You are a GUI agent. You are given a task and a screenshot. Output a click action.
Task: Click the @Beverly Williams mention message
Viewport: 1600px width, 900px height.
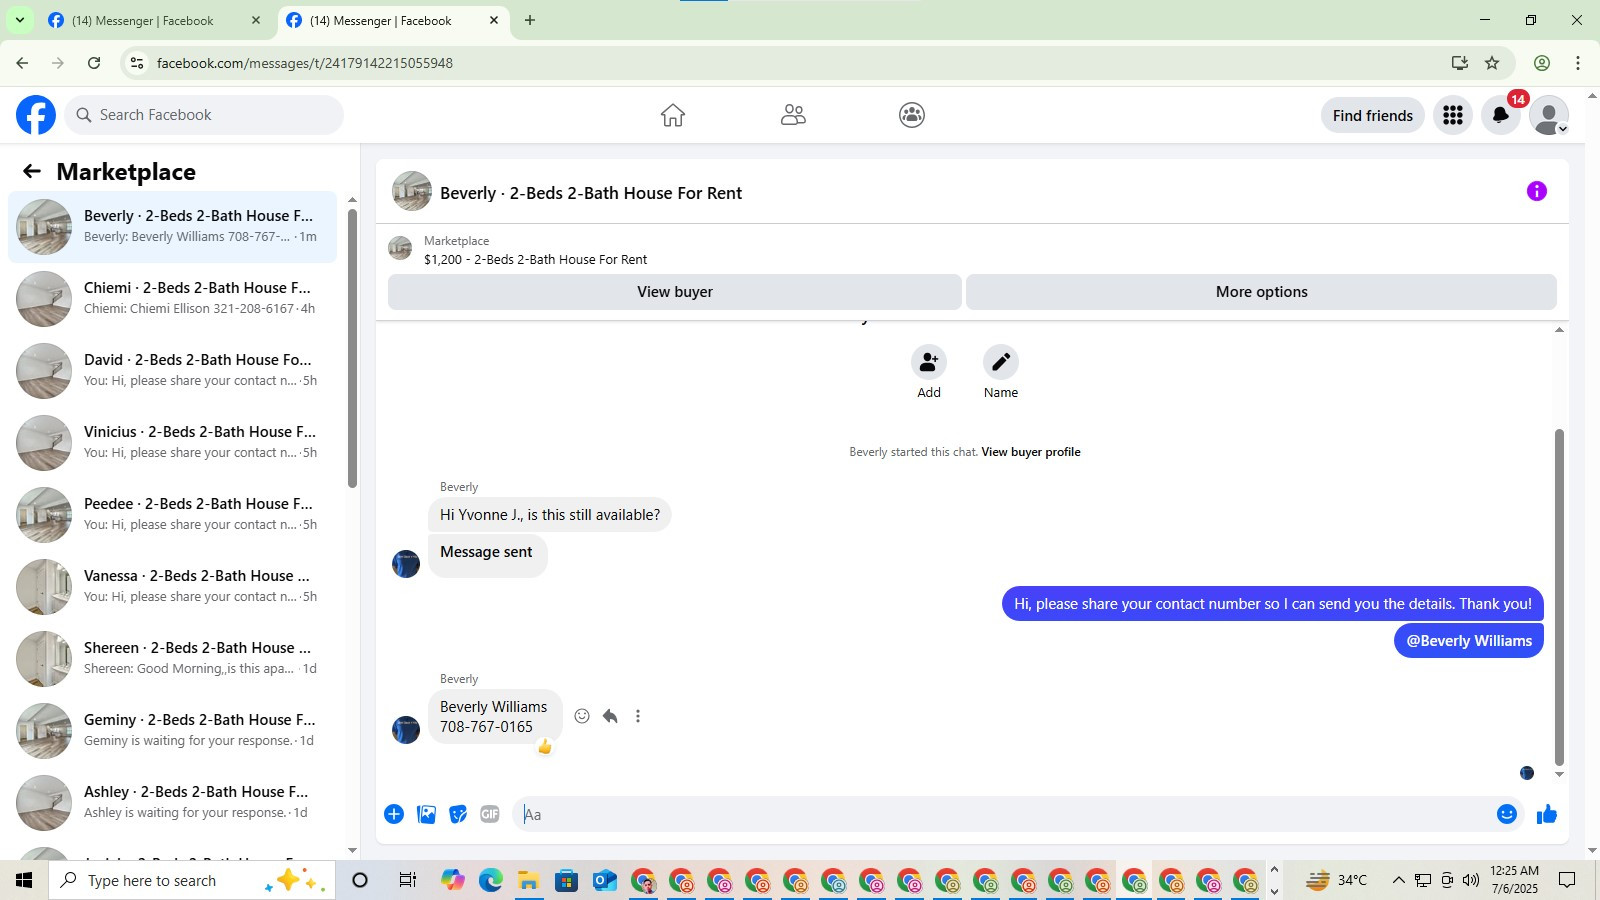point(1469,641)
